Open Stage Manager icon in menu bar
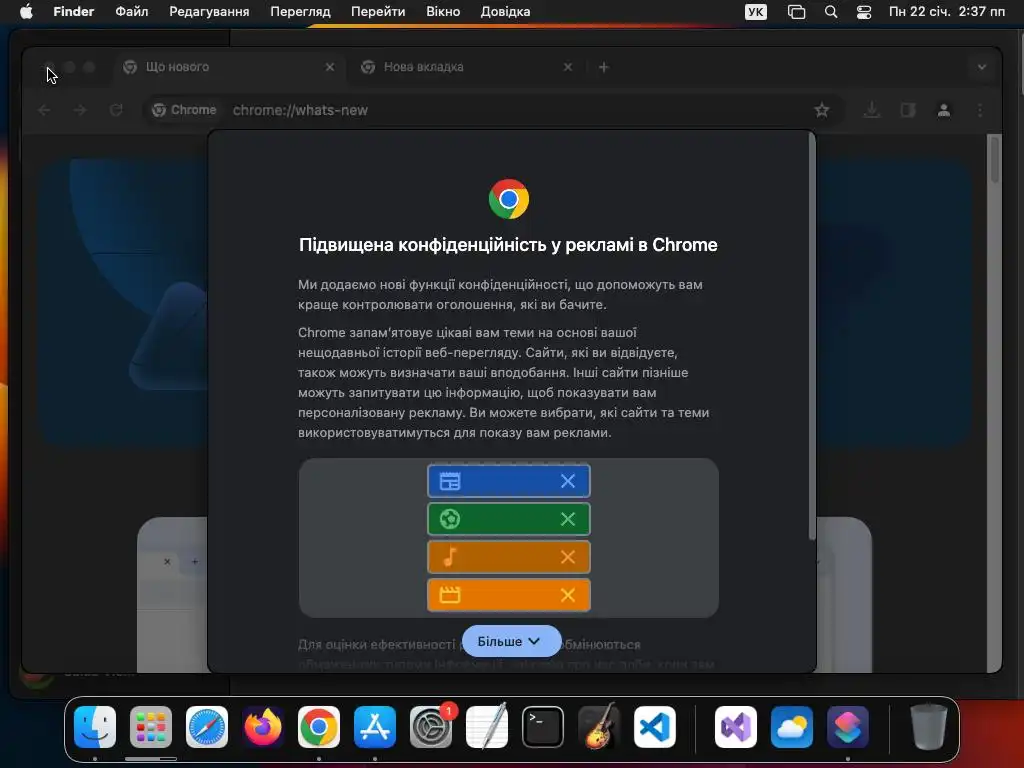Image resolution: width=1024 pixels, height=768 pixels. [796, 12]
